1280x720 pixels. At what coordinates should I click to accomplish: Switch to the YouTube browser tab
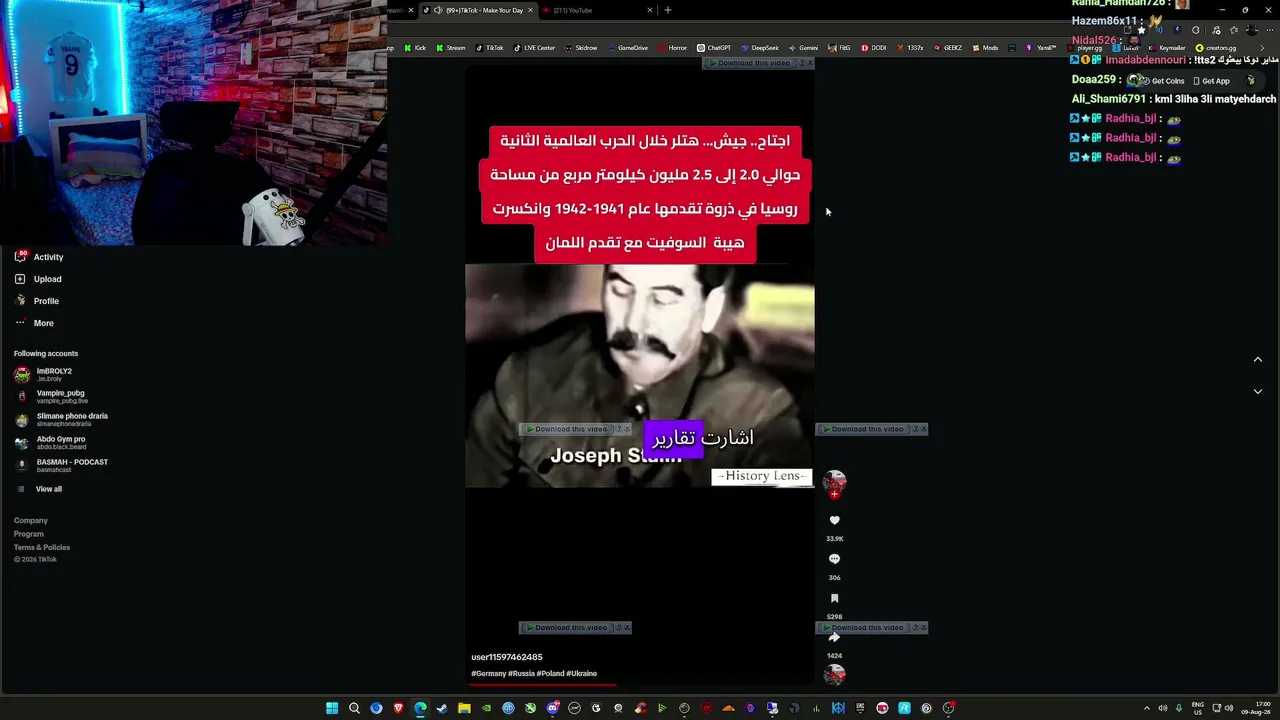(x=598, y=10)
